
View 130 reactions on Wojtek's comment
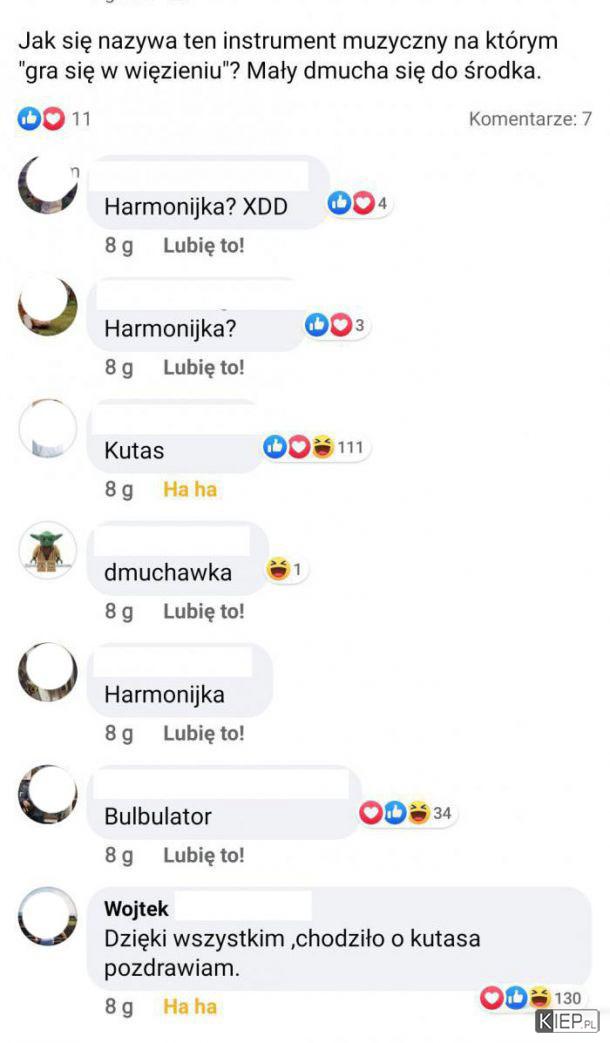[x=532, y=998]
